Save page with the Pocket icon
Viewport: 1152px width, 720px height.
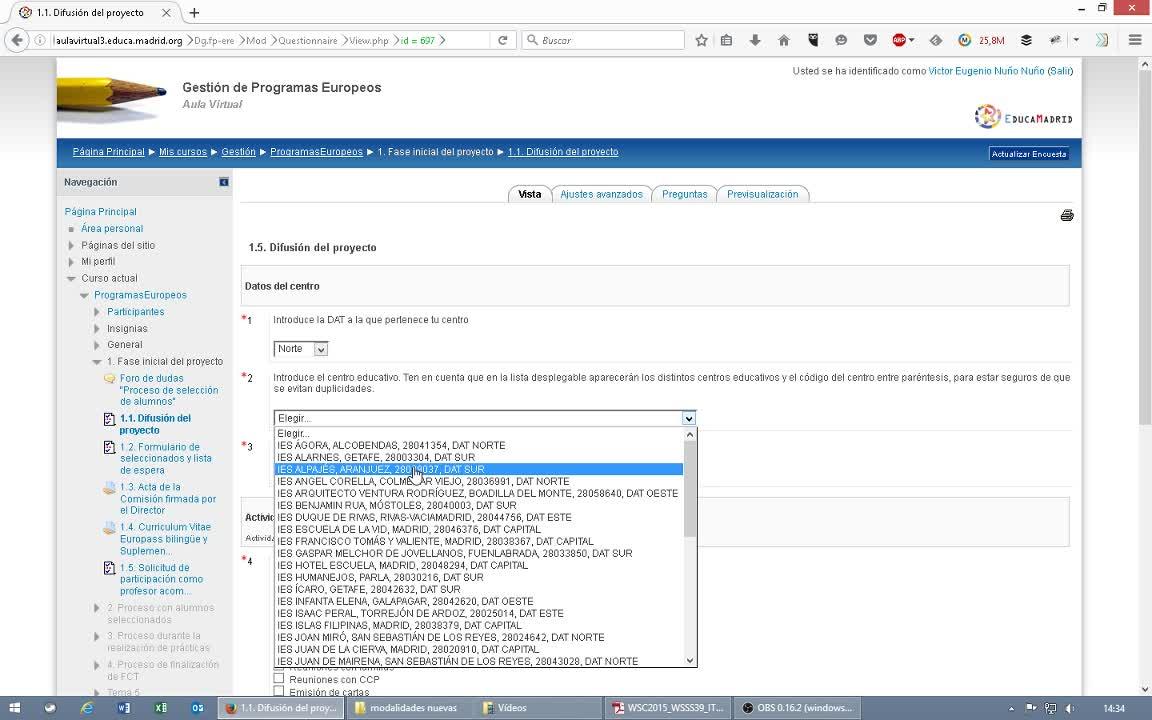pos(870,40)
